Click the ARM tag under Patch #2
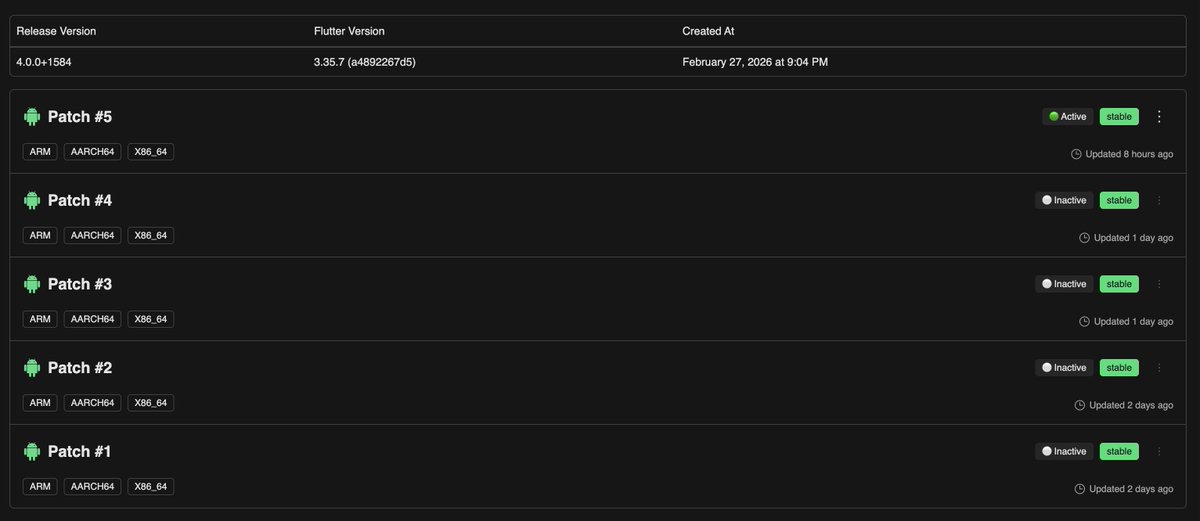The height and width of the screenshot is (521, 1200). 40,403
